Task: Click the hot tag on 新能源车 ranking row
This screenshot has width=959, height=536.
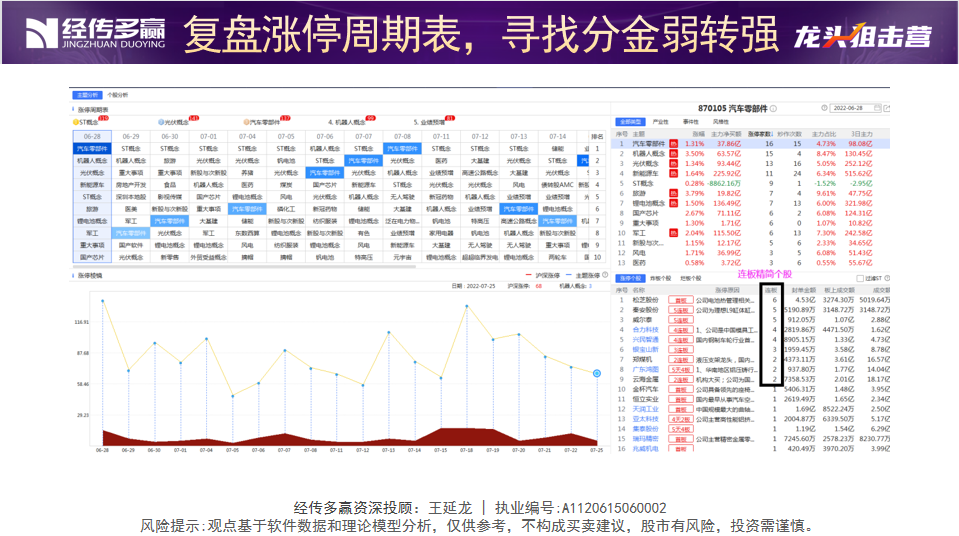Action: click(673, 173)
